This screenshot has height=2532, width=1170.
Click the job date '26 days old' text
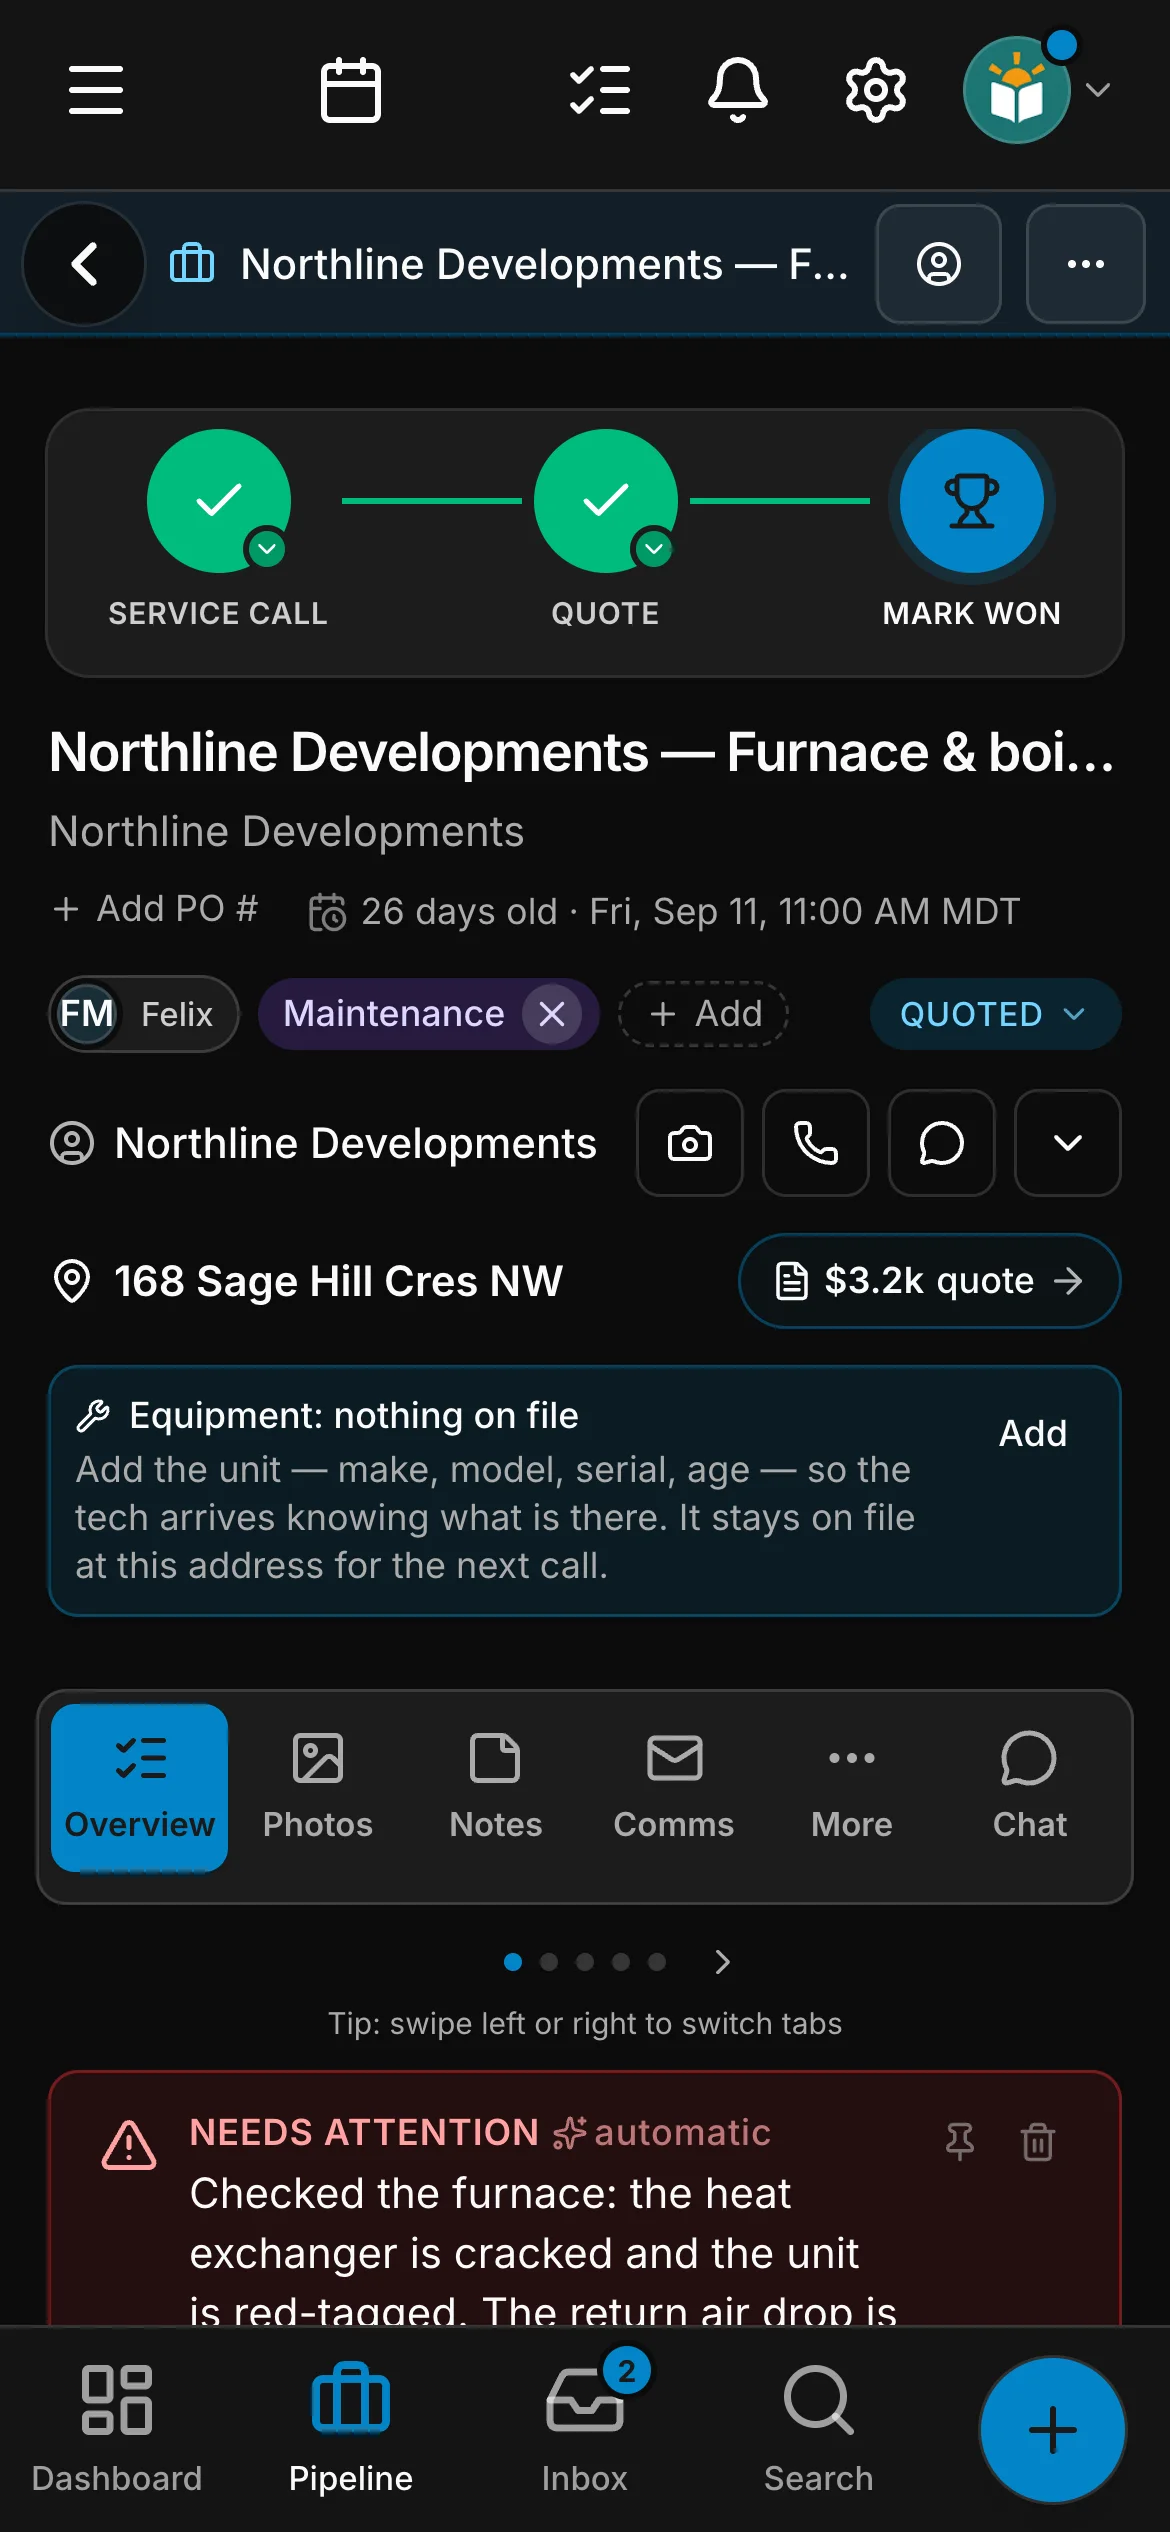click(459, 911)
